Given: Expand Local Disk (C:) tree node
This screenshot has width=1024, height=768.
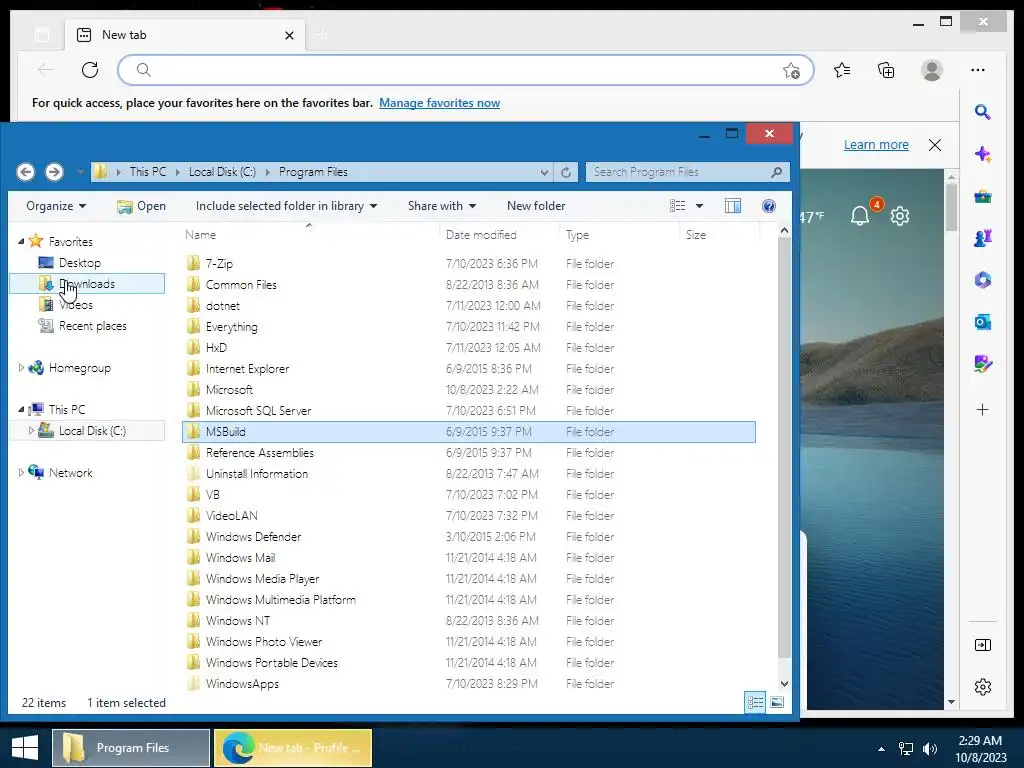Looking at the screenshot, I should (31, 430).
